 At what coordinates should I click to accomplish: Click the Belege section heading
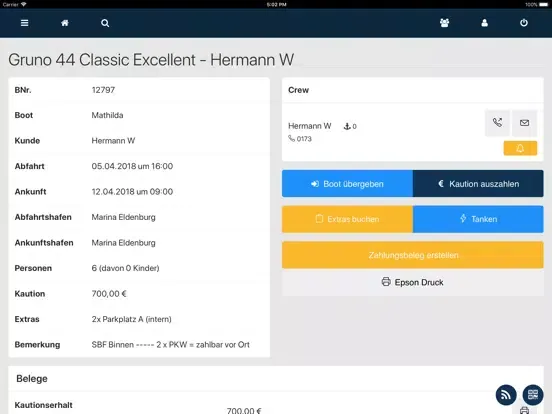coord(32,379)
